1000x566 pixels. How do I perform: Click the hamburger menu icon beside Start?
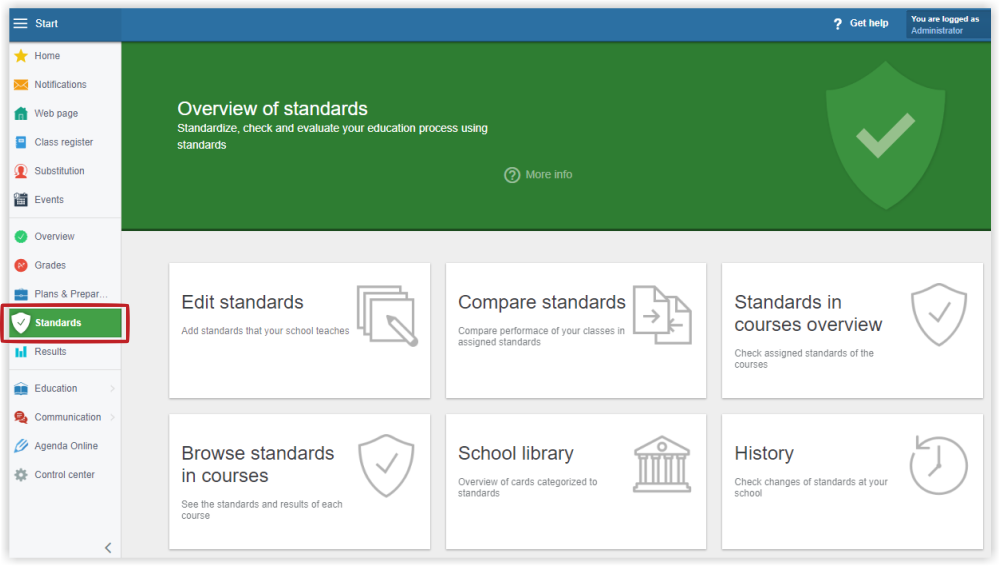click(20, 24)
